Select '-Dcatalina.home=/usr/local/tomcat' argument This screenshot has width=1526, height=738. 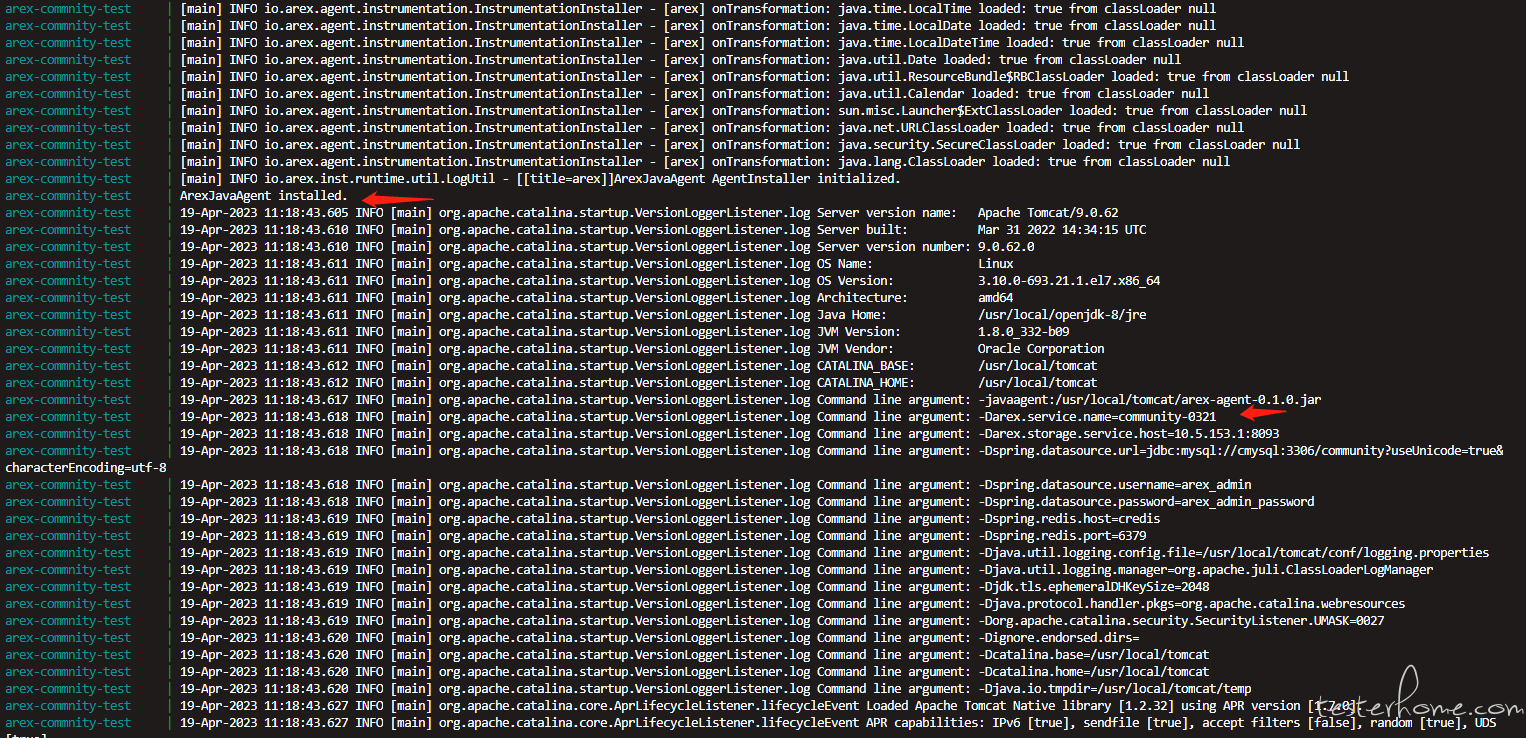(x=1094, y=671)
